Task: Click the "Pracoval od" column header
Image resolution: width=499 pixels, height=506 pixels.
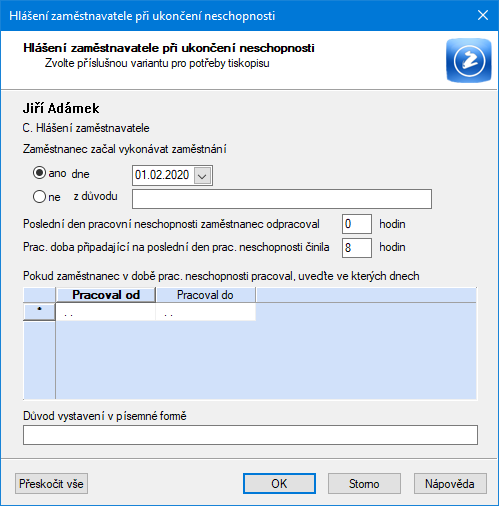Action: 106,295
